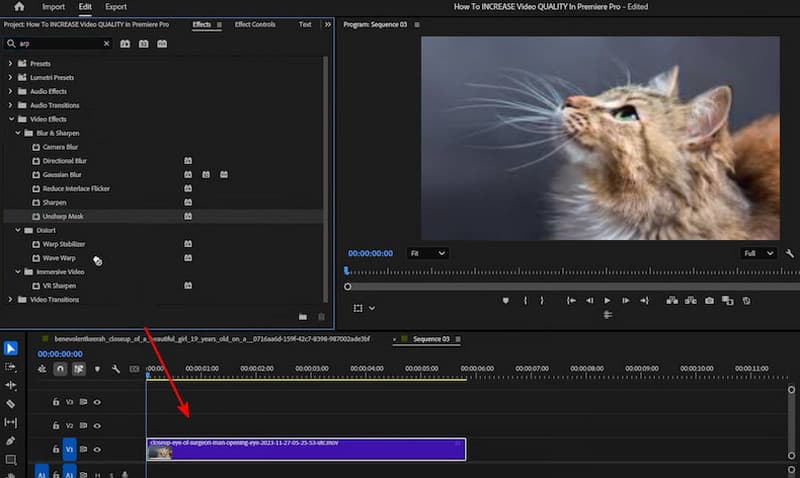
Task: Select the Track Select Forward tool
Action: [x=11, y=367]
